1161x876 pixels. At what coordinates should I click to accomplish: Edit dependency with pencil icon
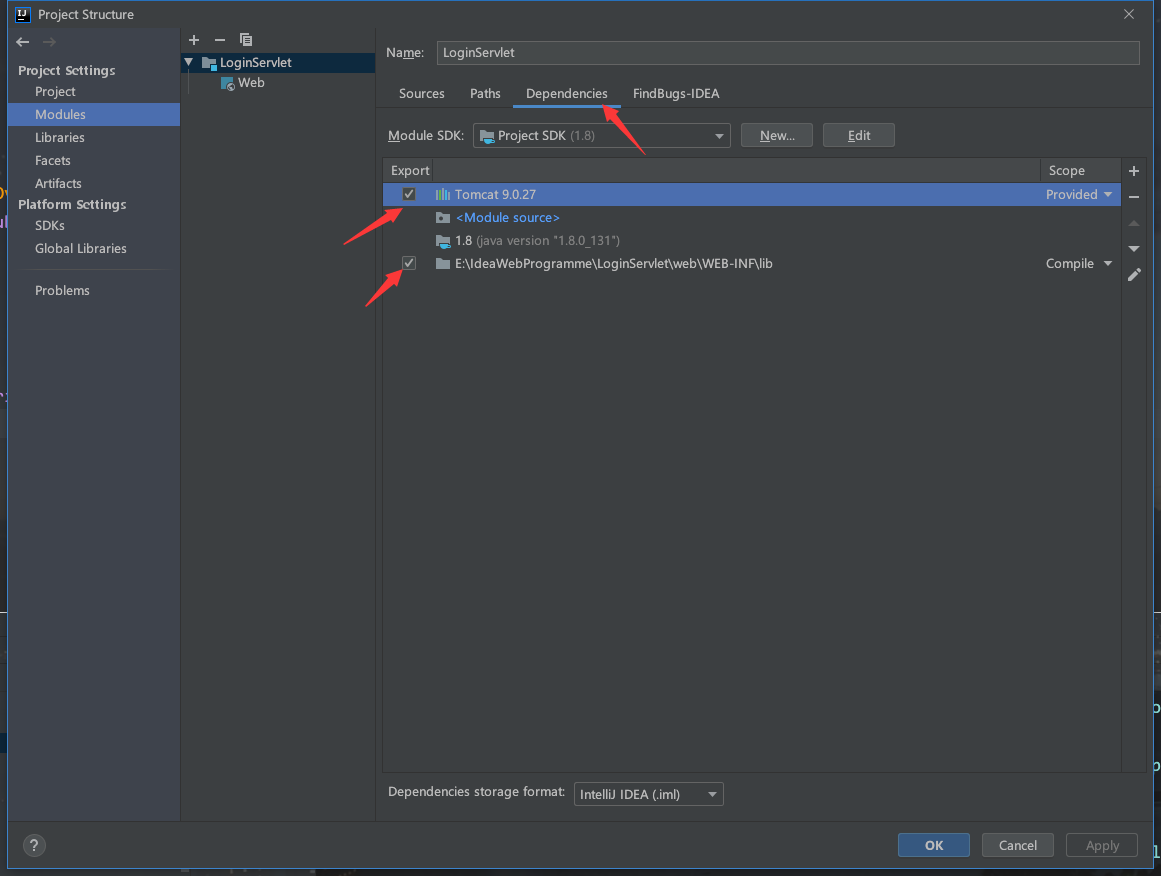pos(1134,275)
